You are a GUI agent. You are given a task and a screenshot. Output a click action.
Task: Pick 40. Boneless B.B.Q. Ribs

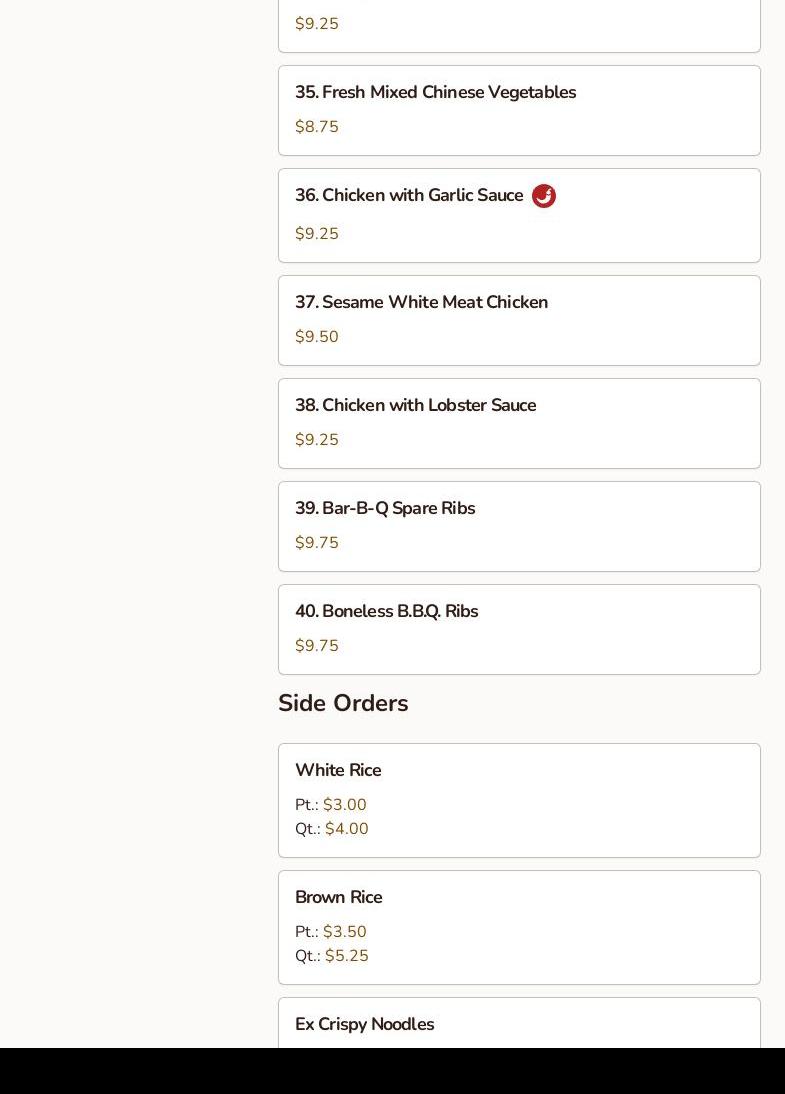386,612
